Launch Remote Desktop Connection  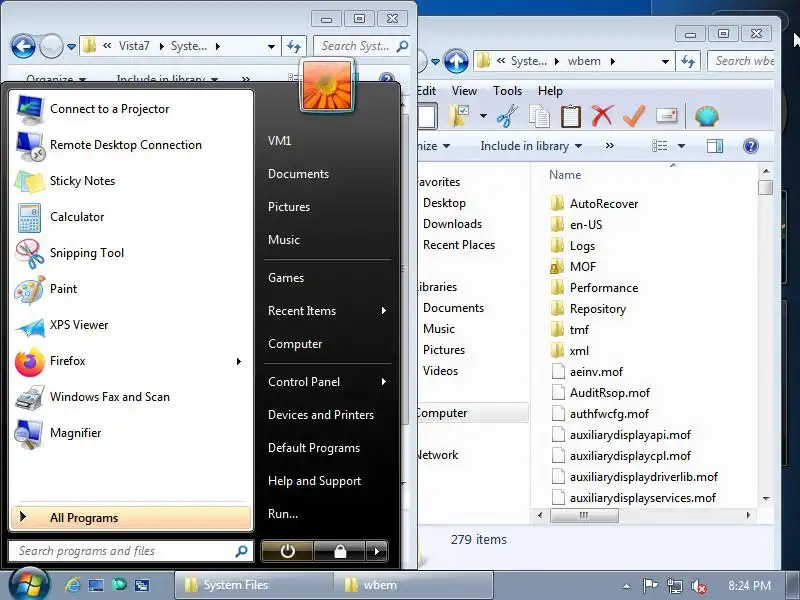click(131, 145)
